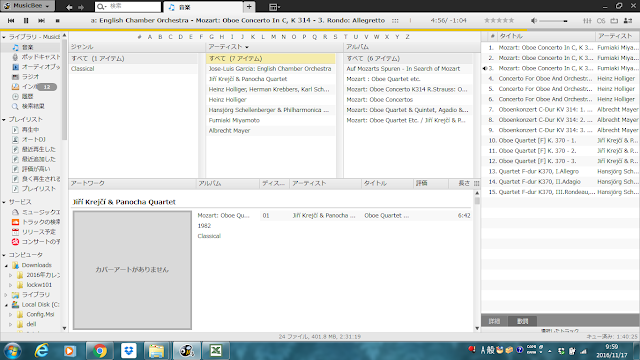Switch to the 詳細 tab
The height and width of the screenshot is (360, 640).
(x=494, y=321)
